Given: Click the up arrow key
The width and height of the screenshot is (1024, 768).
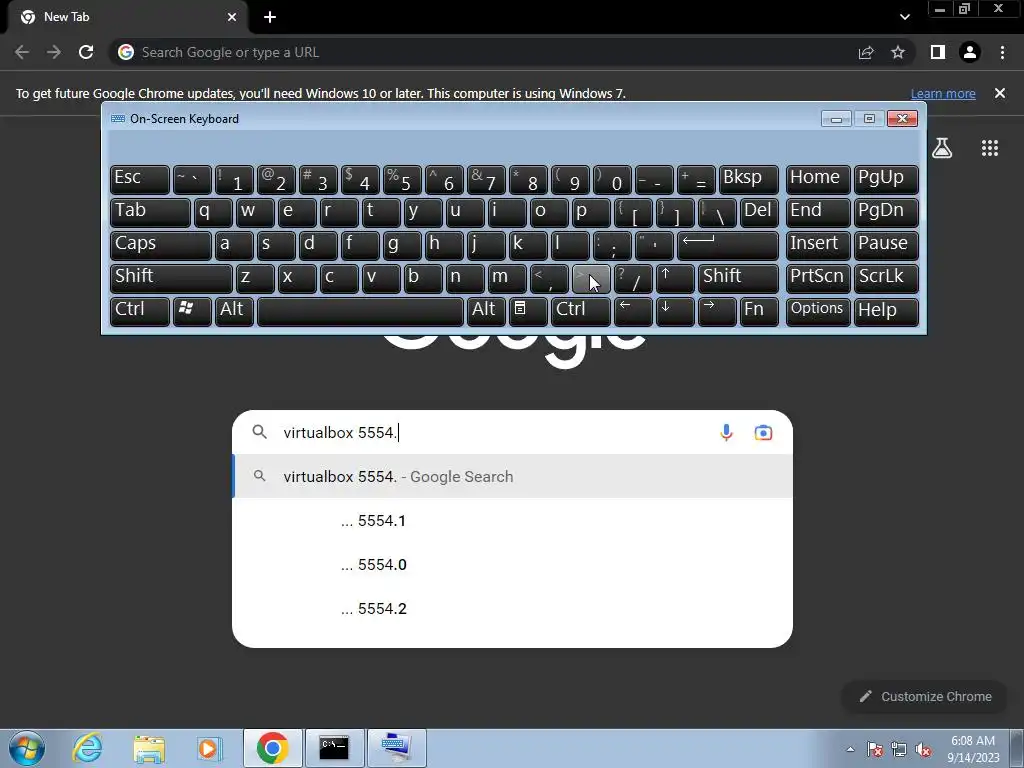Looking at the screenshot, I should coord(675,278).
